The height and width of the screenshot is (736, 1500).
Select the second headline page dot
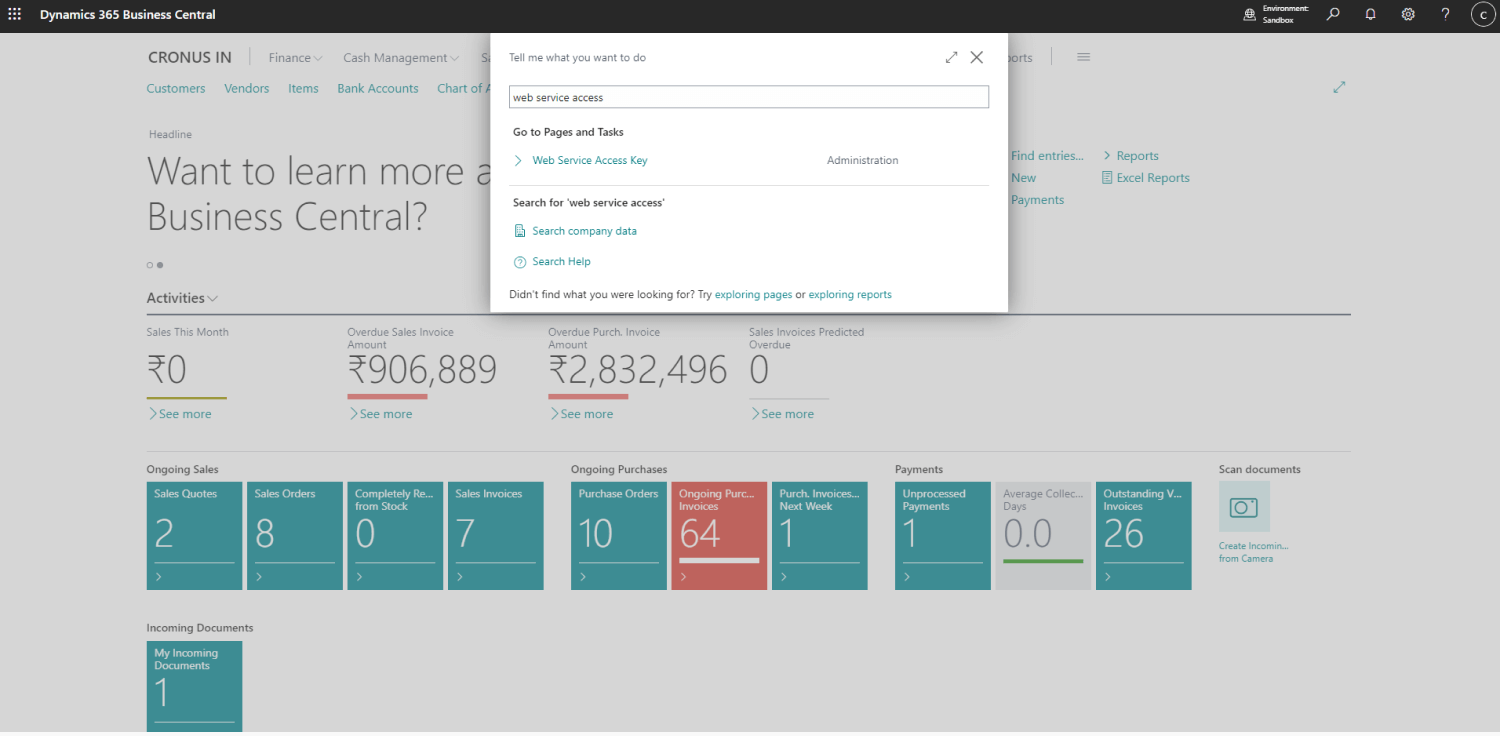click(160, 265)
